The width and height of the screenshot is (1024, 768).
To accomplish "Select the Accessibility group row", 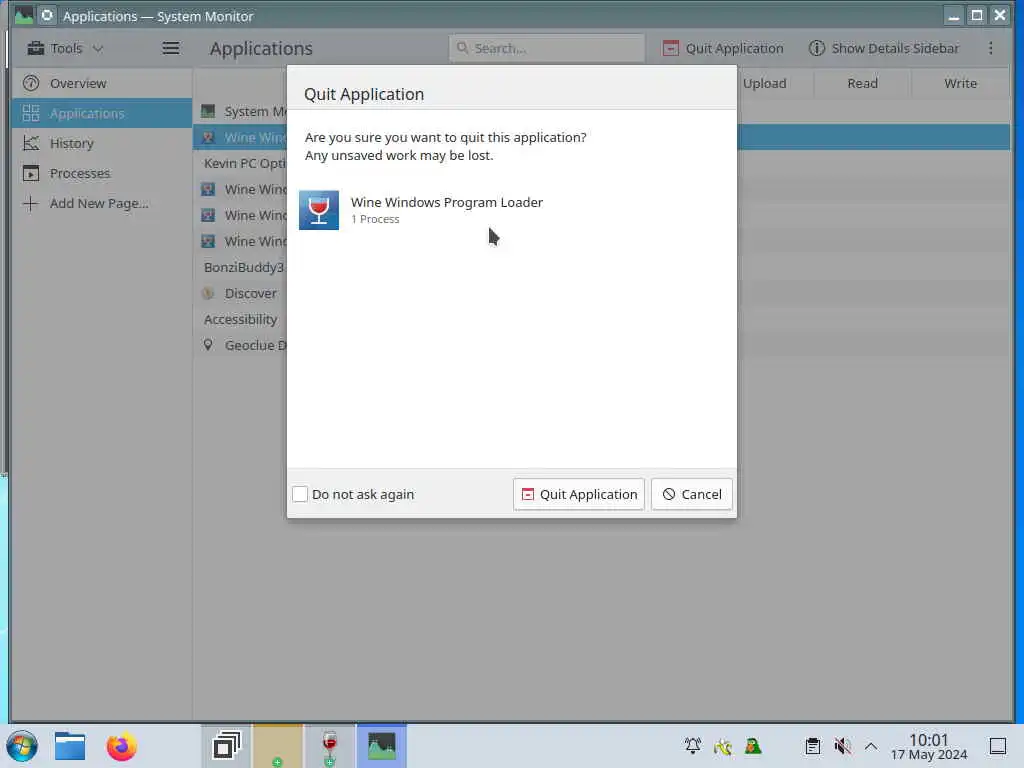I will [x=240, y=319].
